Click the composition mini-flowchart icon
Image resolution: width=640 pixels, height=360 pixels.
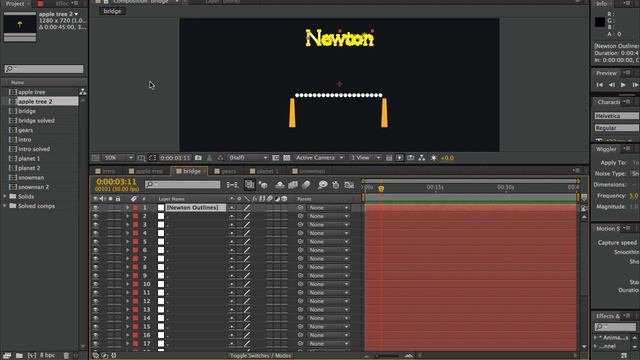(232, 185)
